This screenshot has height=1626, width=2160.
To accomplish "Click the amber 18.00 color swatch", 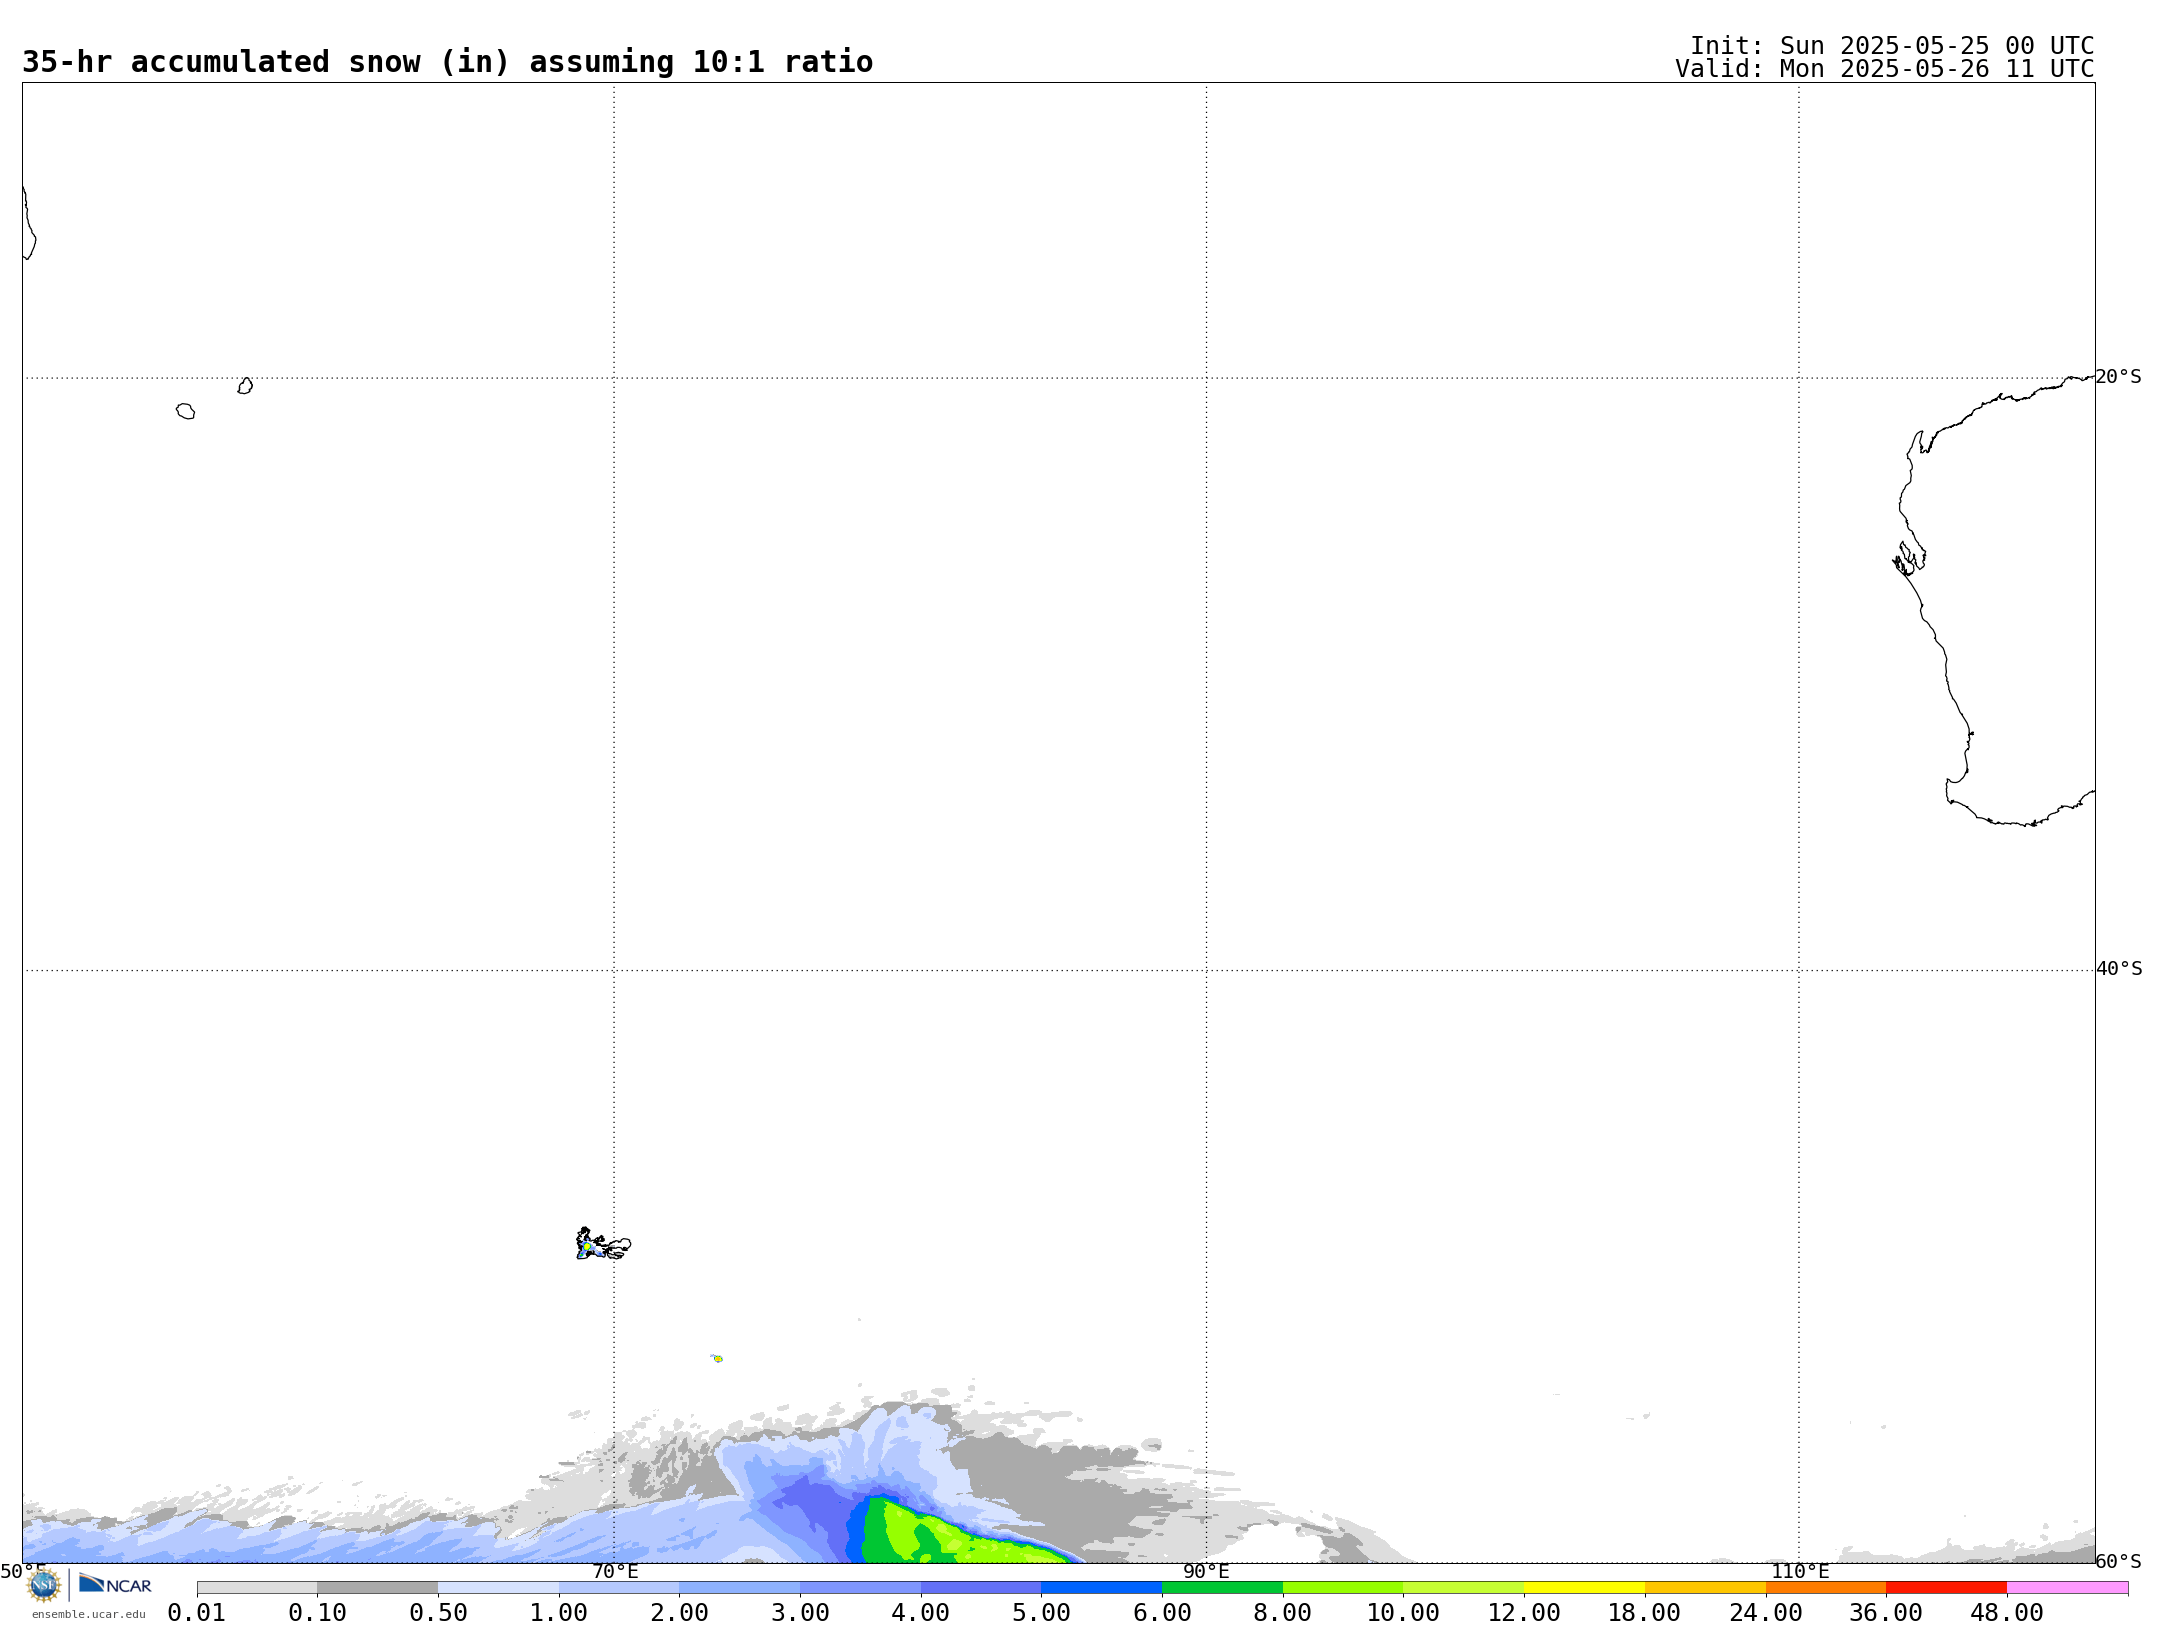I will point(1705,1588).
